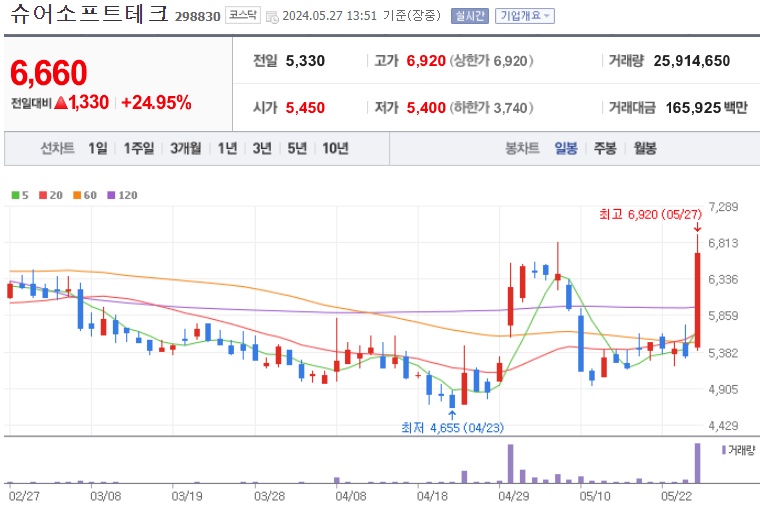This screenshot has height=510, width=760.
Task: Select the 1주일 line chart tab
Action: (139, 148)
